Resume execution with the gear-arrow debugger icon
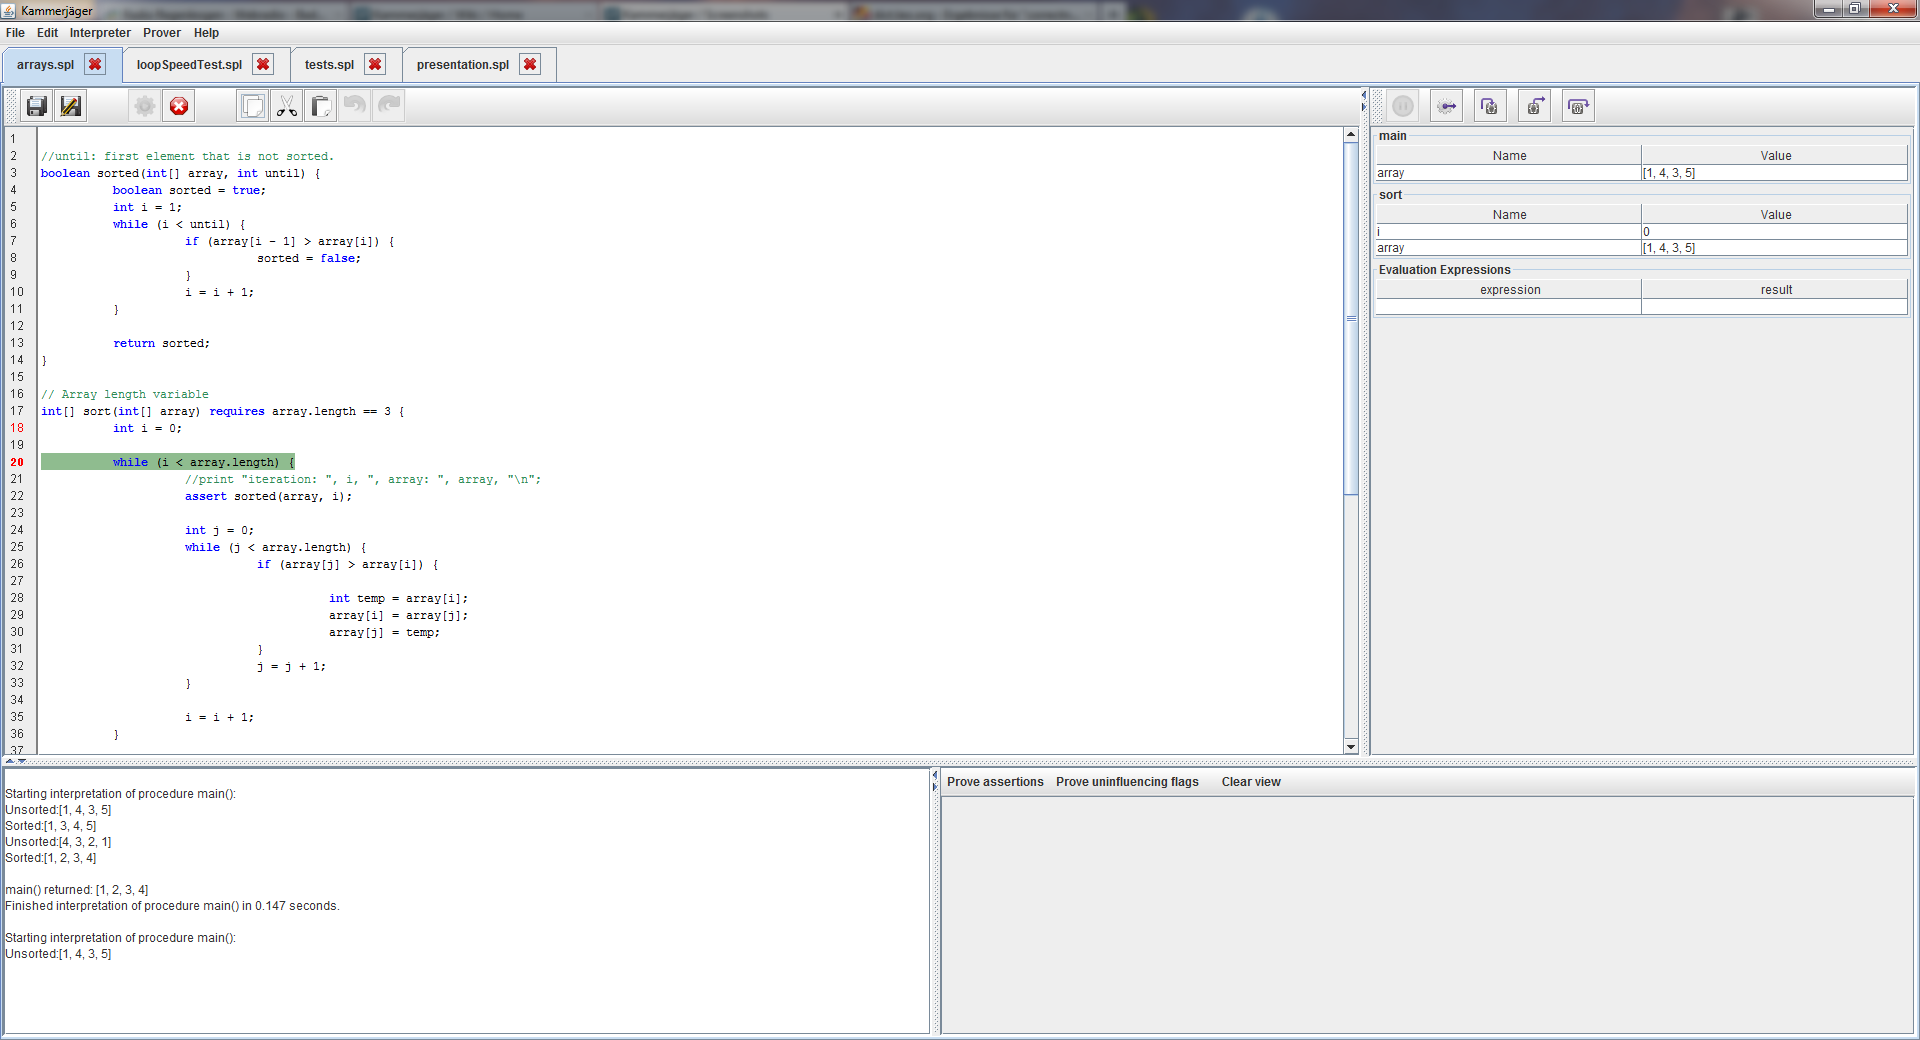Image resolution: width=1920 pixels, height=1040 pixels. click(x=1446, y=106)
